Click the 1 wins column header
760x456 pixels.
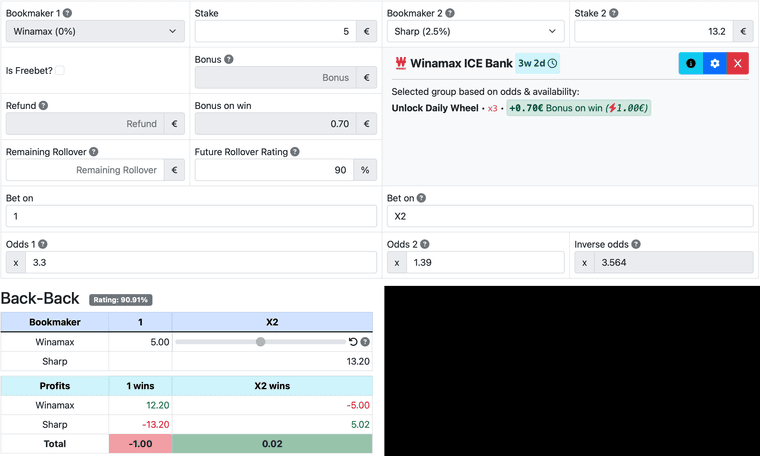pyautogui.click(x=141, y=386)
